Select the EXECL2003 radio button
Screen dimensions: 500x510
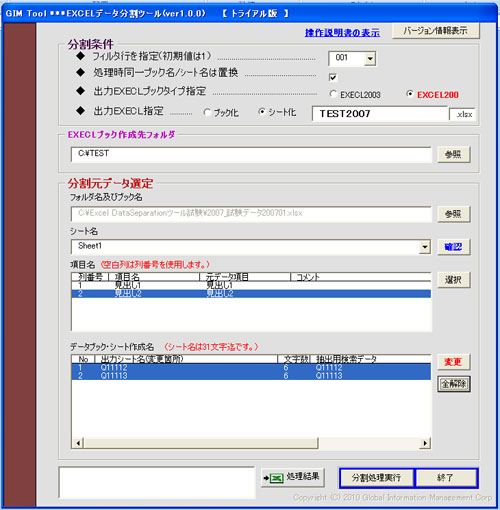click(333, 94)
